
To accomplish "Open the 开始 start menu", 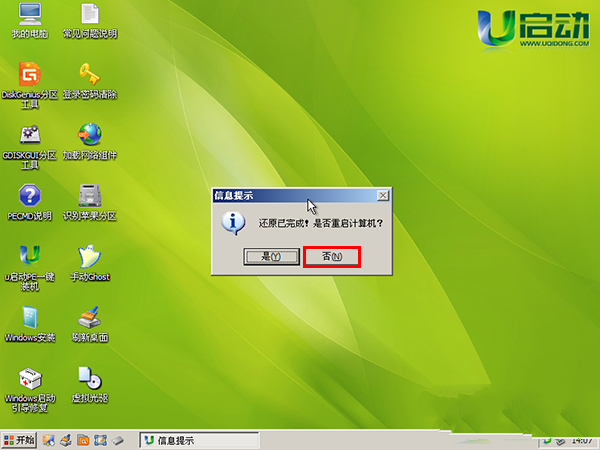I will pos(20,440).
